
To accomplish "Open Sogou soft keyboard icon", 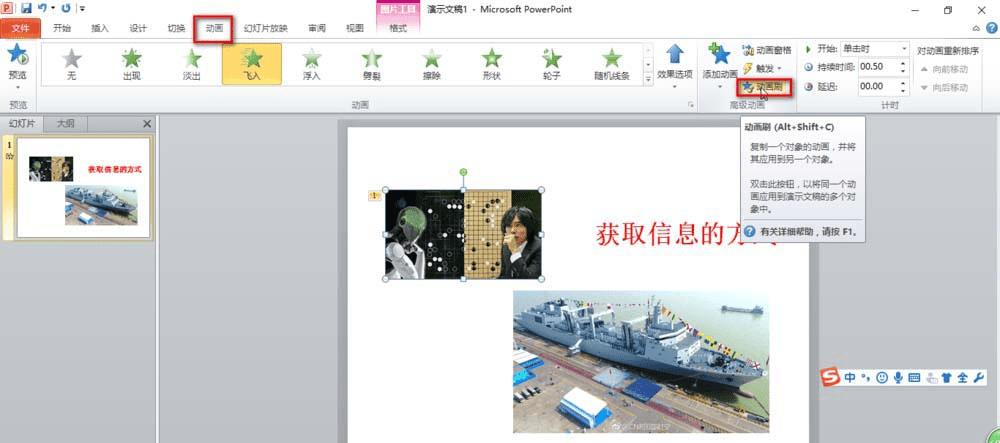I will click(914, 378).
